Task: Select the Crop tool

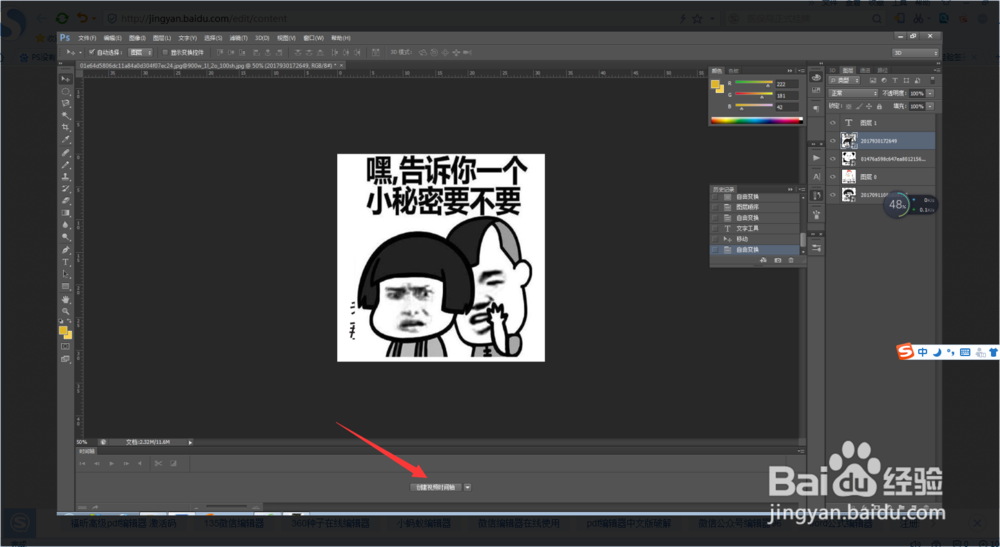Action: tap(66, 128)
